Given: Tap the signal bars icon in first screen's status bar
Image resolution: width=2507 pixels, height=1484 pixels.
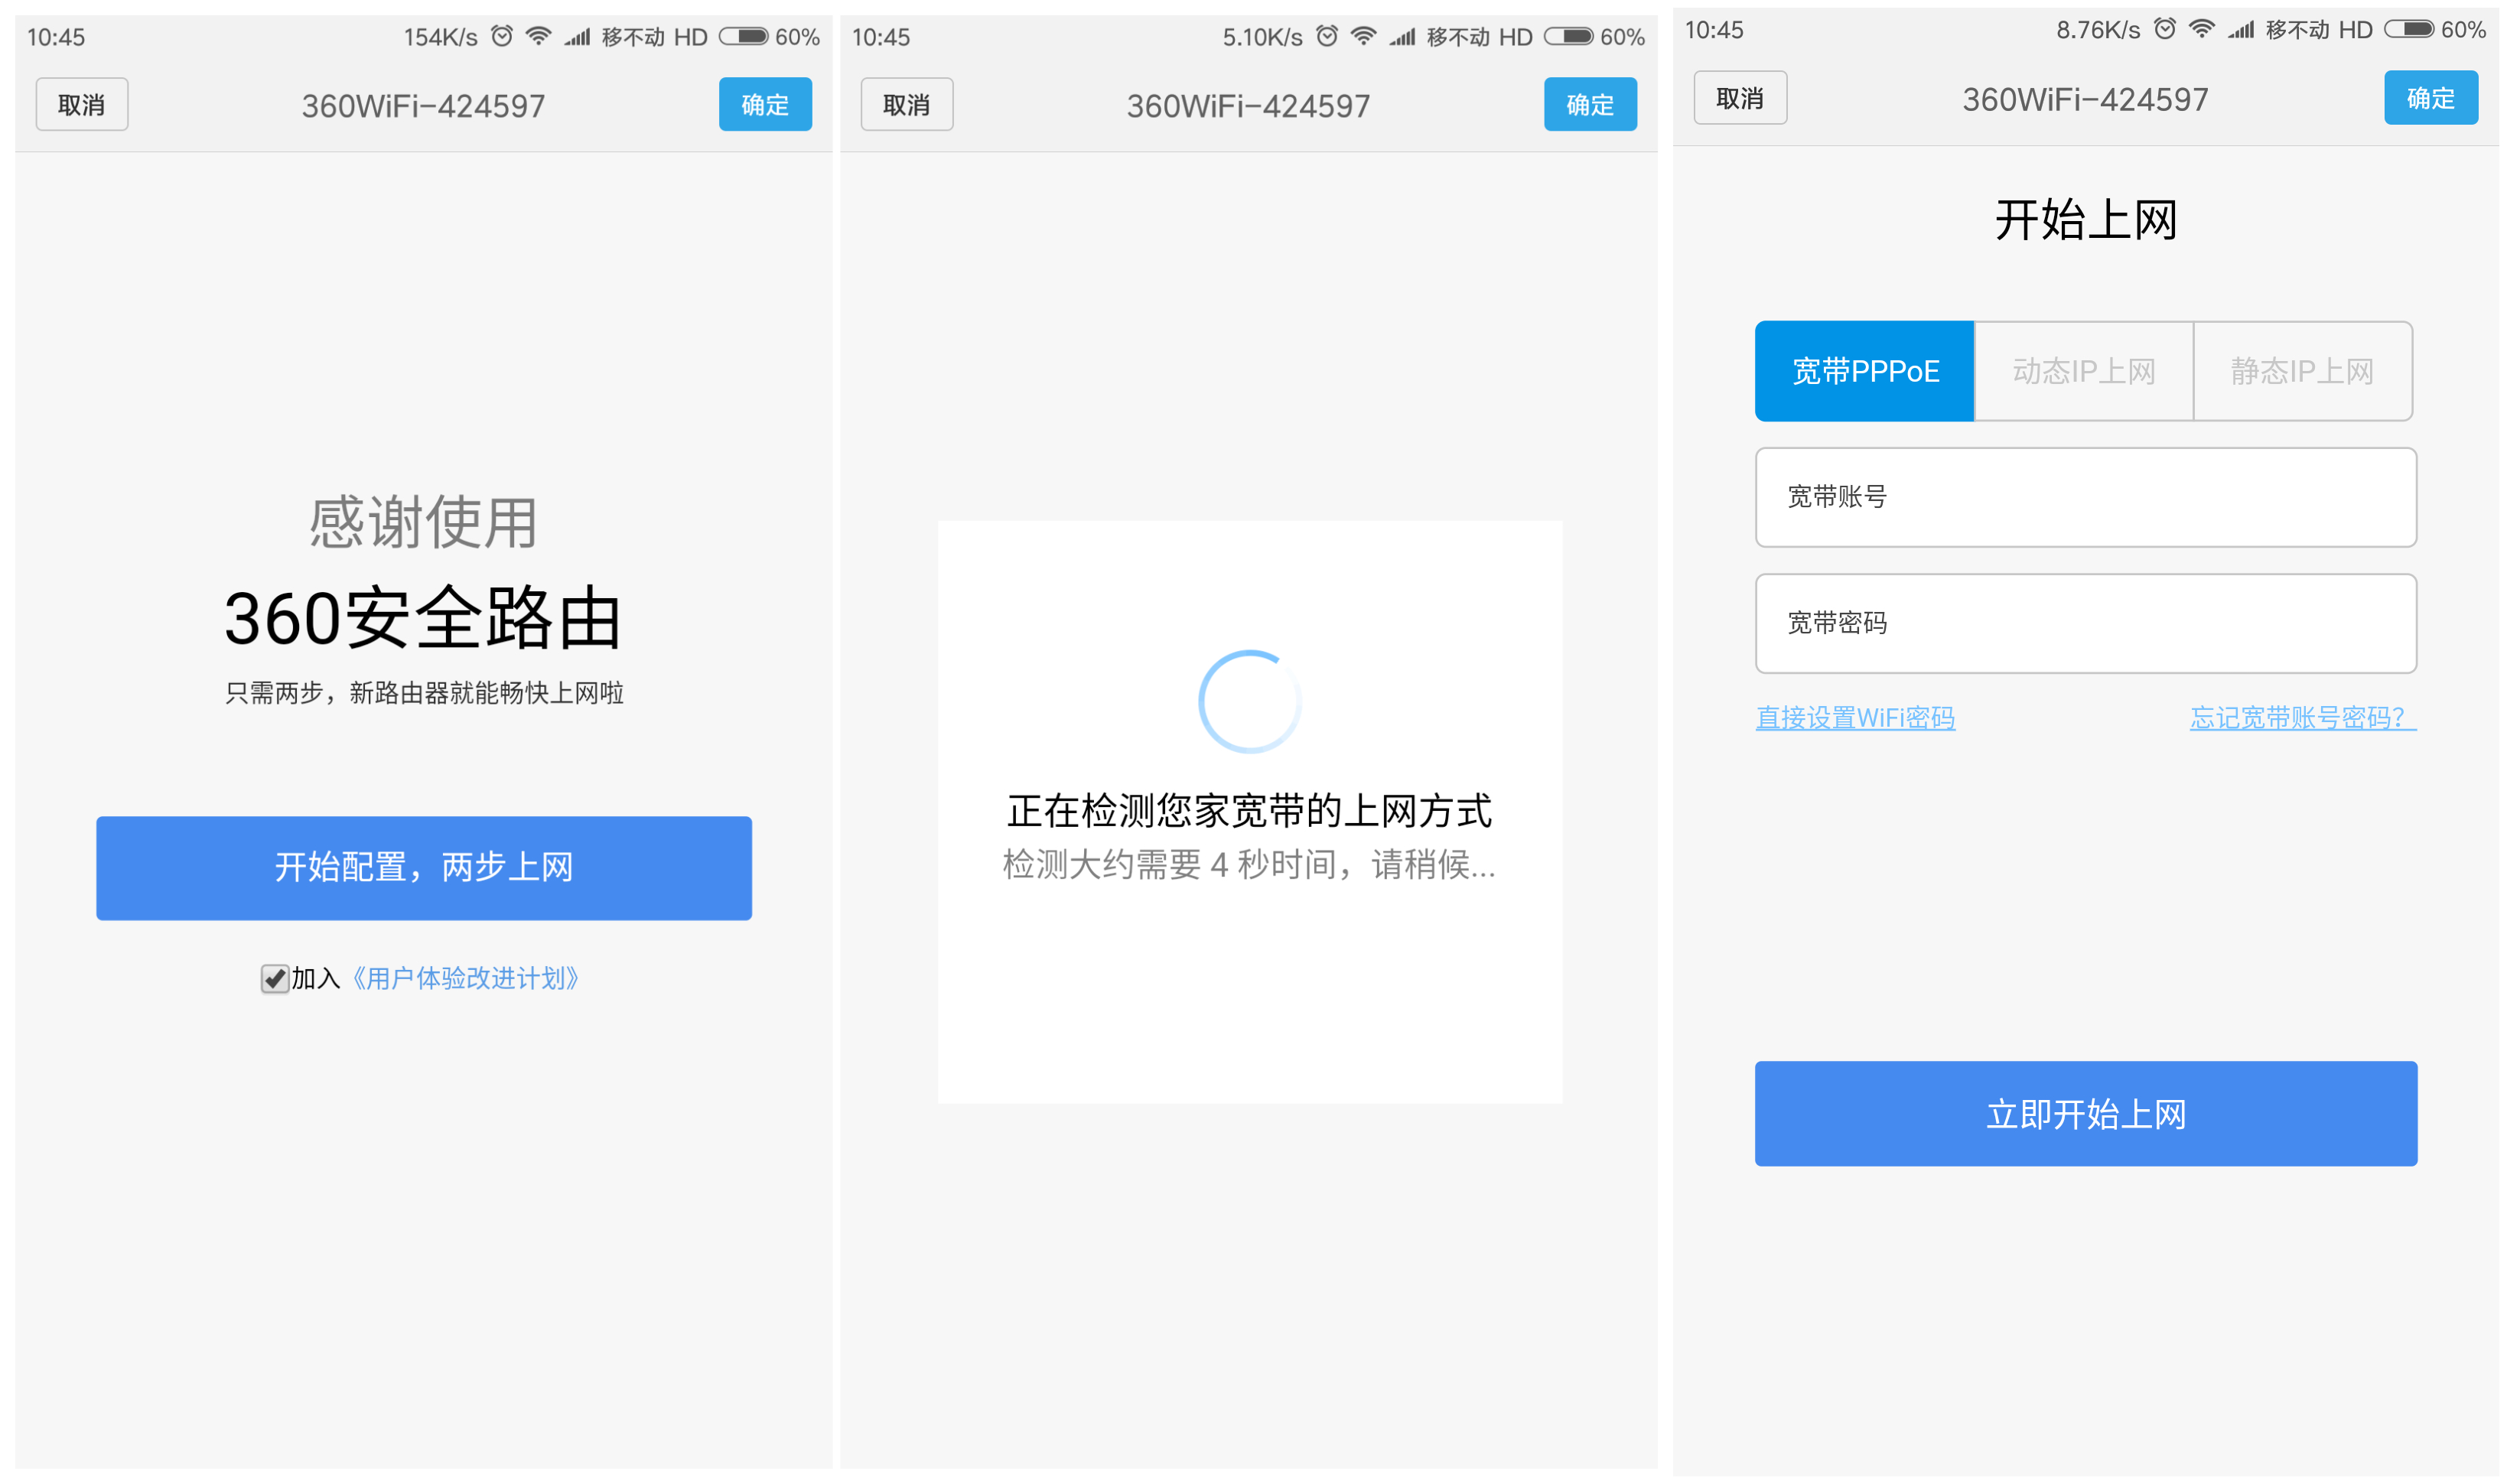Looking at the screenshot, I should pyautogui.click(x=578, y=38).
